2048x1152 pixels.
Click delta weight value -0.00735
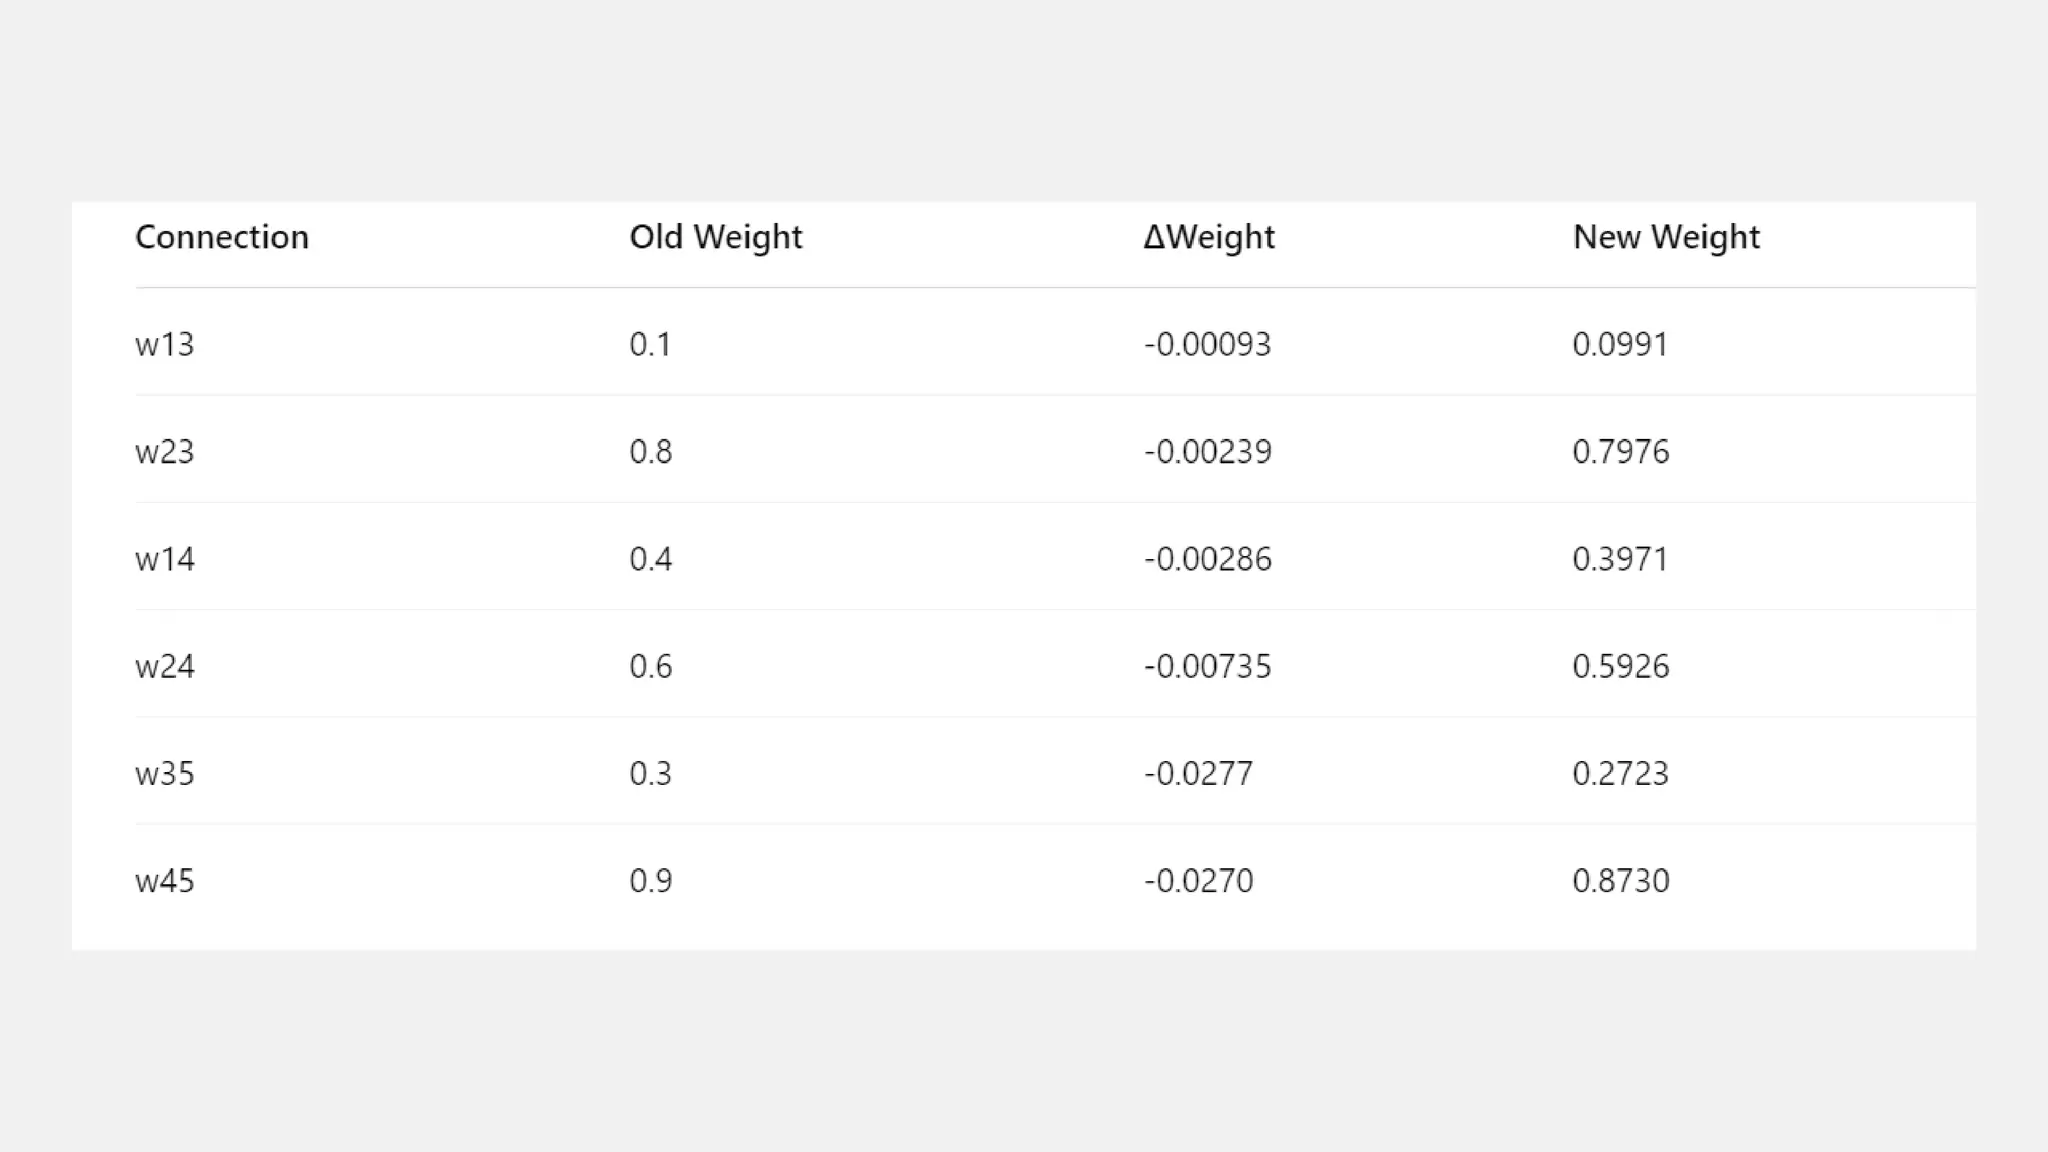click(1207, 666)
